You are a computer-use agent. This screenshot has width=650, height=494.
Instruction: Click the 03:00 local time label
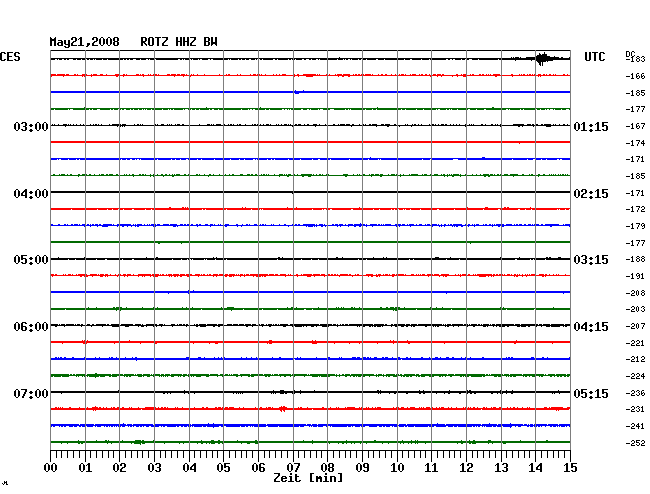coord(31,126)
